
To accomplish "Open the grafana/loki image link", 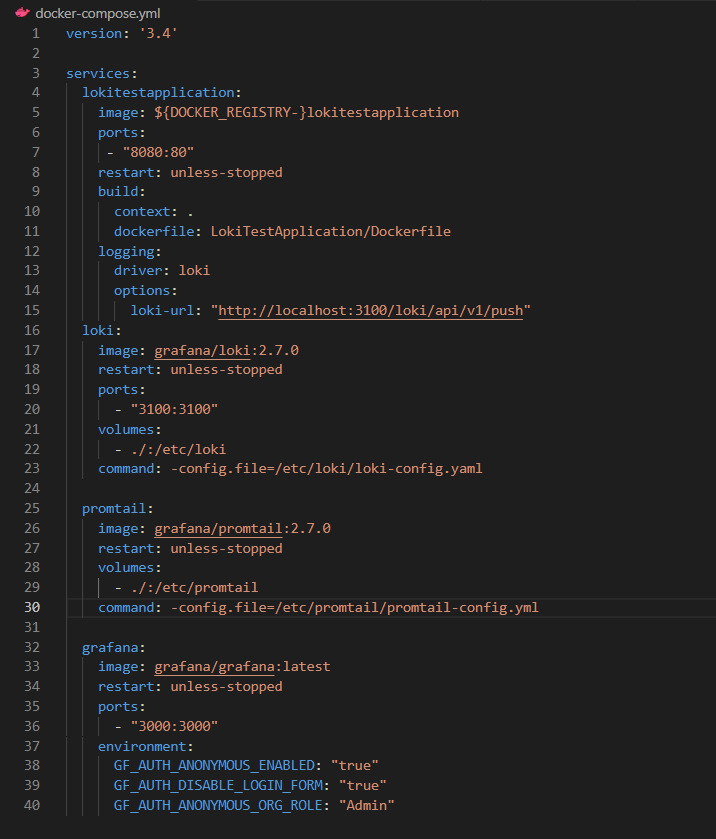I will tap(202, 350).
